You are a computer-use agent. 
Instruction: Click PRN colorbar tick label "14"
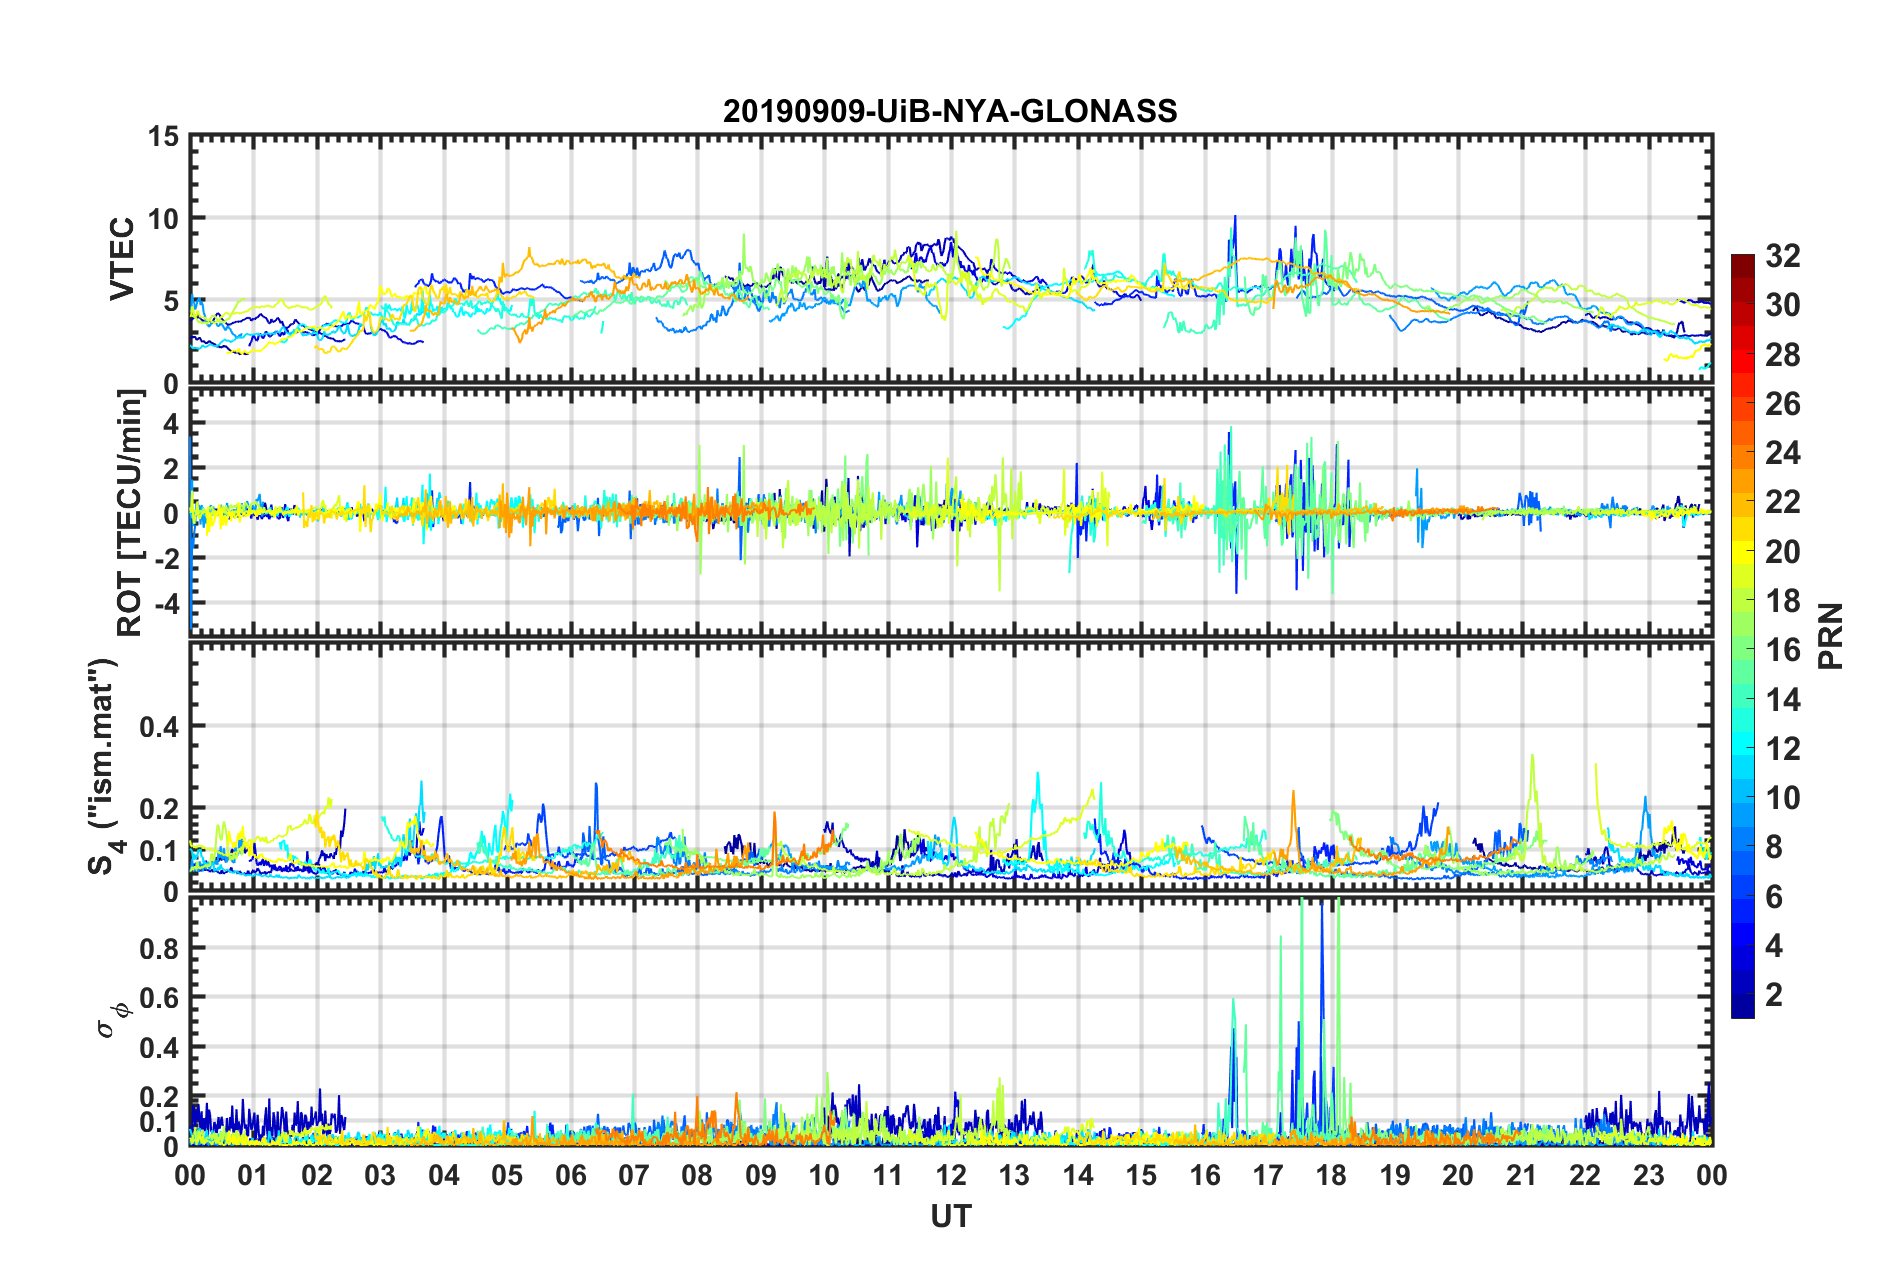(x=1782, y=700)
